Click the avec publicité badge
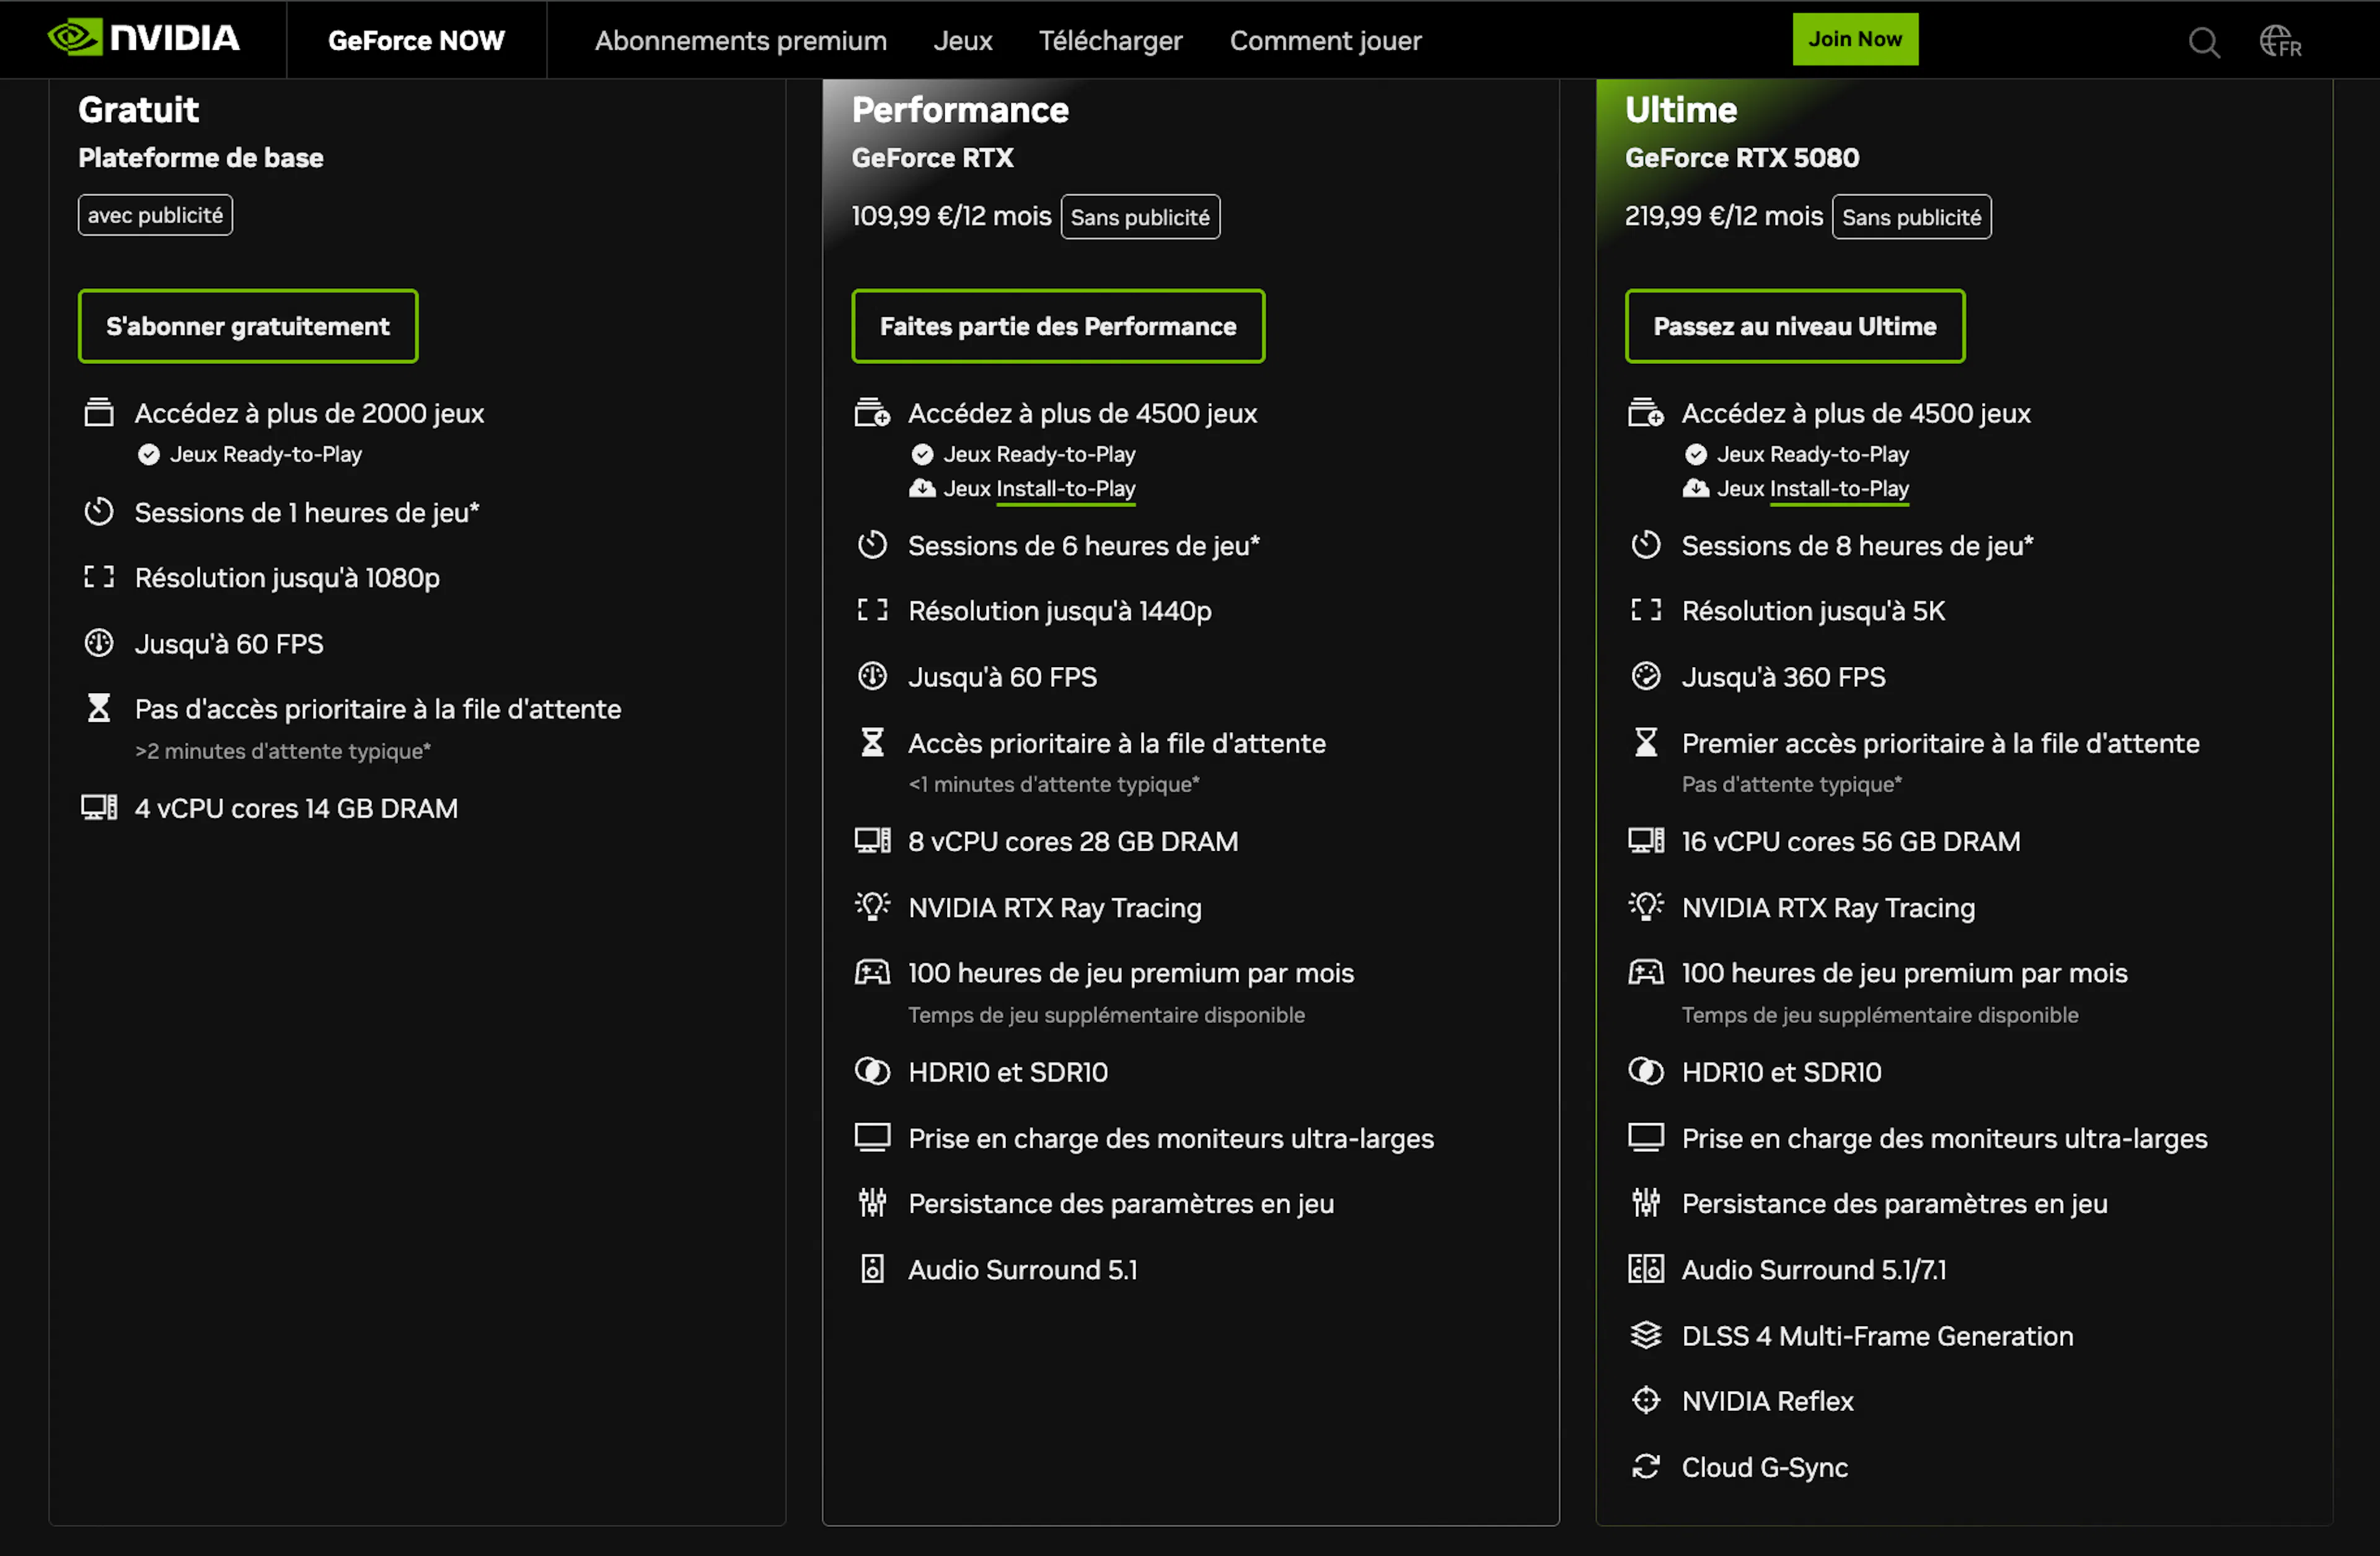 pos(155,215)
